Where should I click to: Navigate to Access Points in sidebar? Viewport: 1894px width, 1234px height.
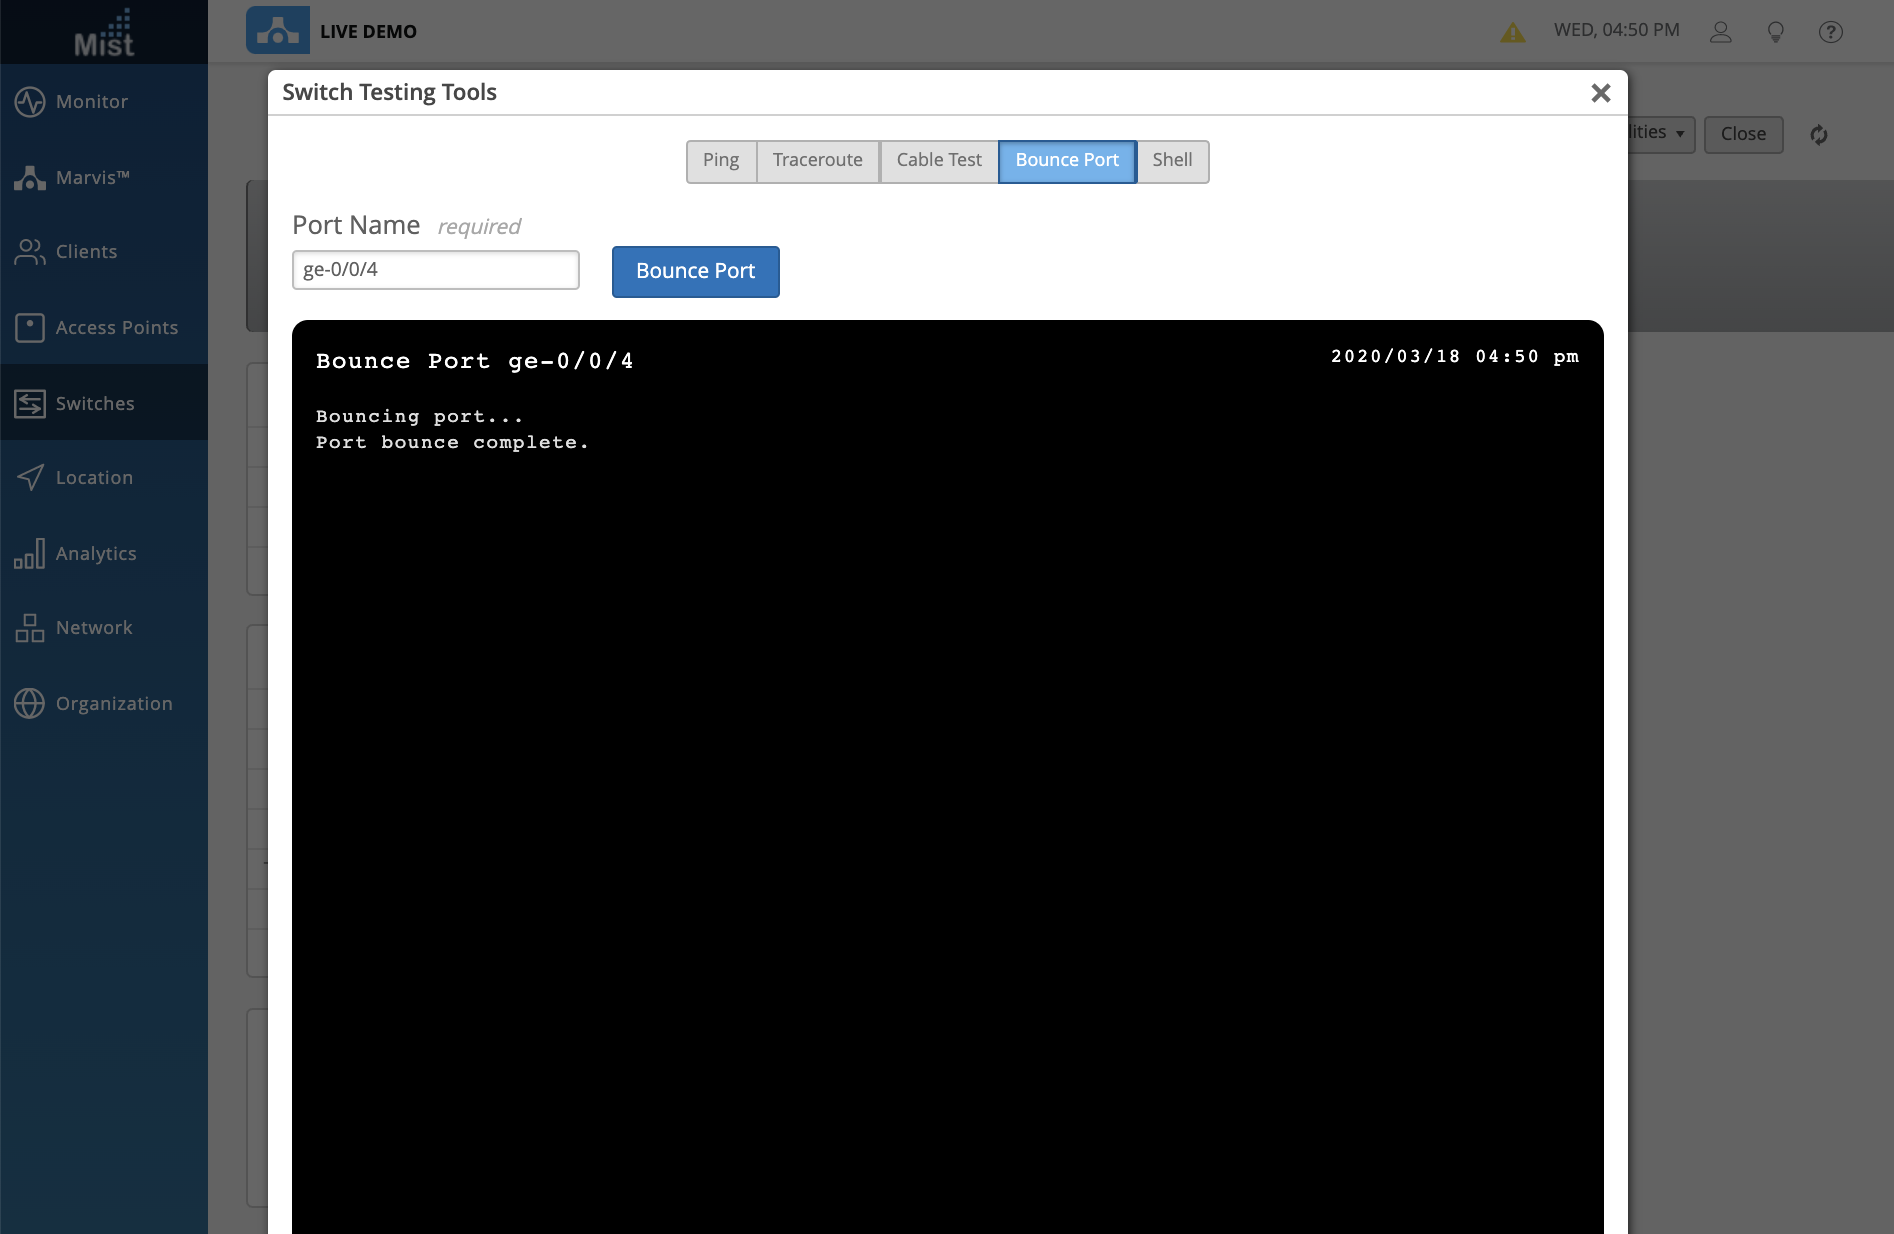(117, 328)
